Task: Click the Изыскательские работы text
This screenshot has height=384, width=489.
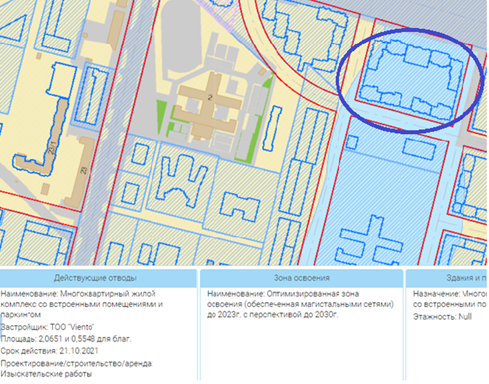Action: click(x=46, y=374)
